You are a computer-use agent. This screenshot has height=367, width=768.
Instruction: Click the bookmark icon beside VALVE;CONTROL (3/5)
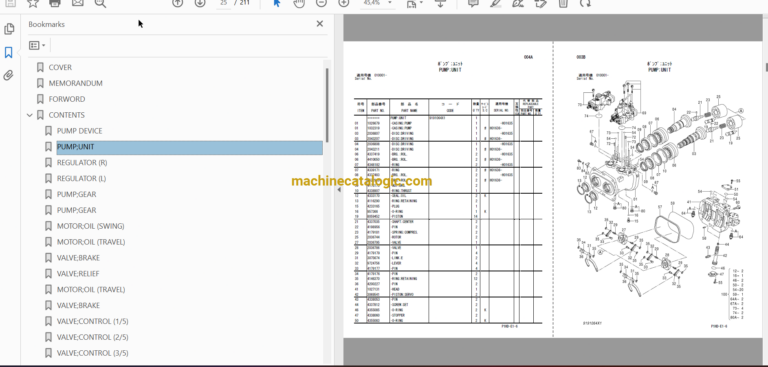click(x=48, y=353)
